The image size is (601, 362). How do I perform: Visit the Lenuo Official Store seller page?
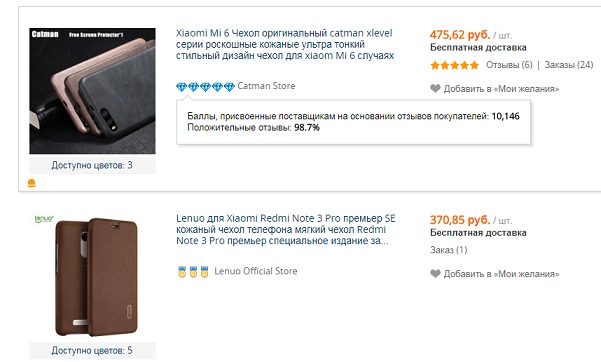(256, 271)
